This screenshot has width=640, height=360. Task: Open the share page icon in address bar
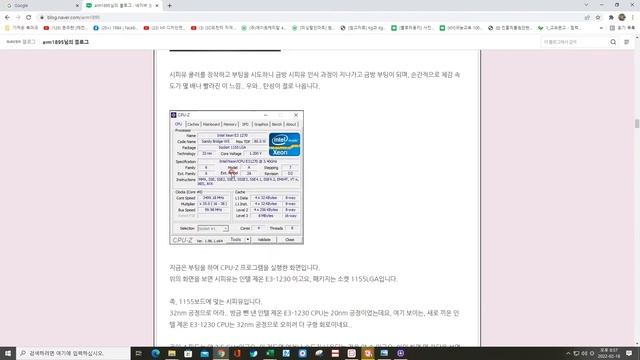click(x=587, y=18)
